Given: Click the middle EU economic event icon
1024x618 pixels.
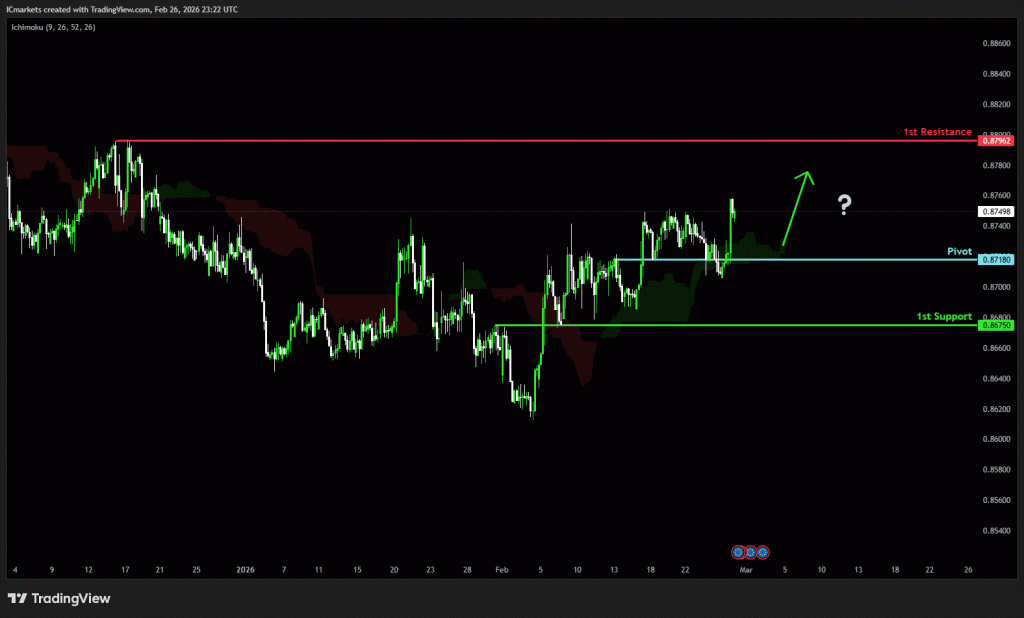Looking at the screenshot, I should (750, 552).
